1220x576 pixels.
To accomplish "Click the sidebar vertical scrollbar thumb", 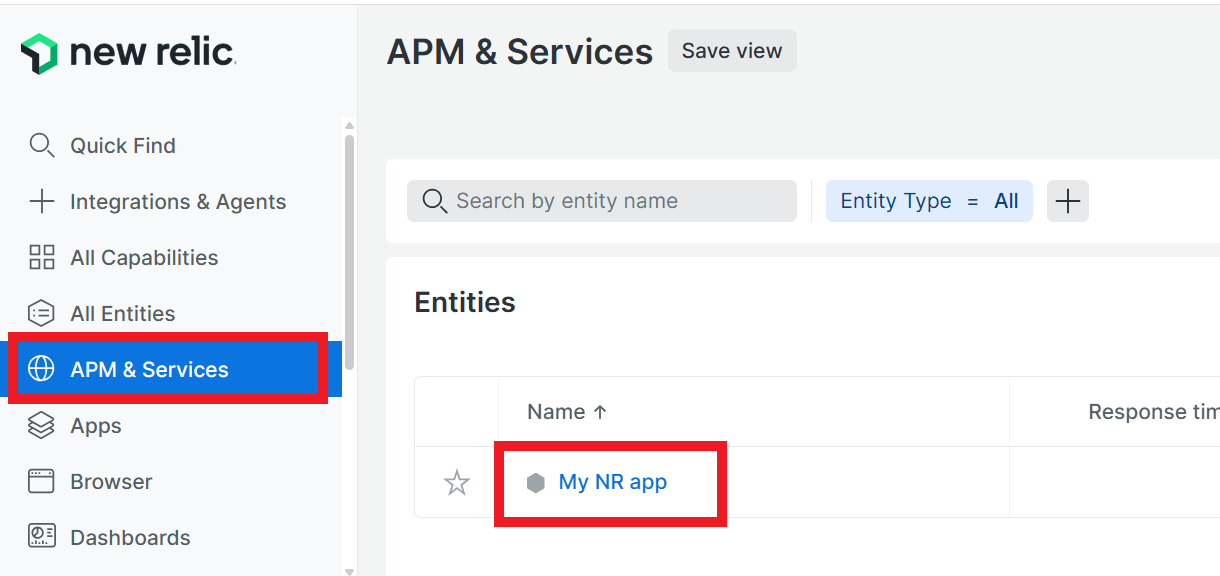I will pos(349,252).
